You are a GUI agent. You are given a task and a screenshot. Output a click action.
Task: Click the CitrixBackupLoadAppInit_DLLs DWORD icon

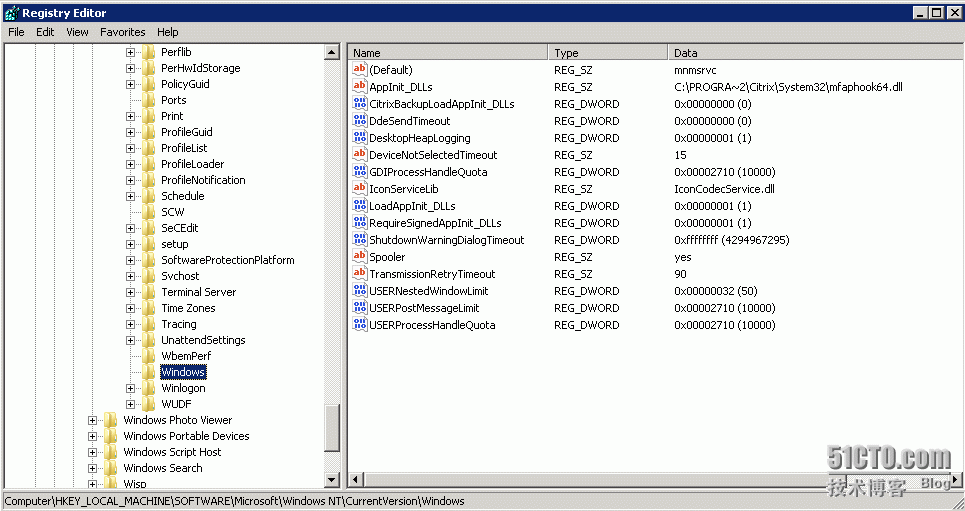pos(359,103)
